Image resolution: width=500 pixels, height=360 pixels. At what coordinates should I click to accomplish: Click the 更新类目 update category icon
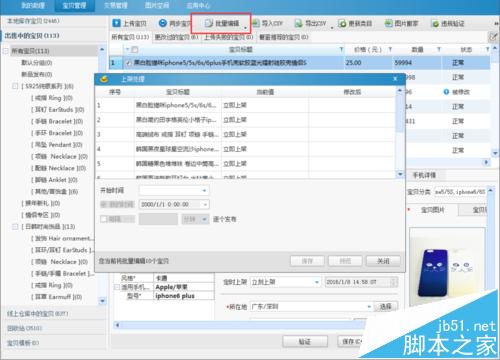click(342, 23)
